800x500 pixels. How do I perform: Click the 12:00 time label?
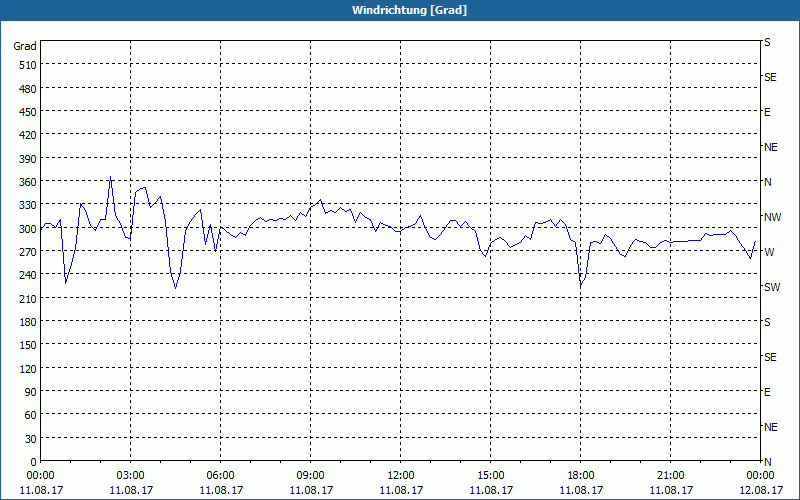[x=401, y=476]
